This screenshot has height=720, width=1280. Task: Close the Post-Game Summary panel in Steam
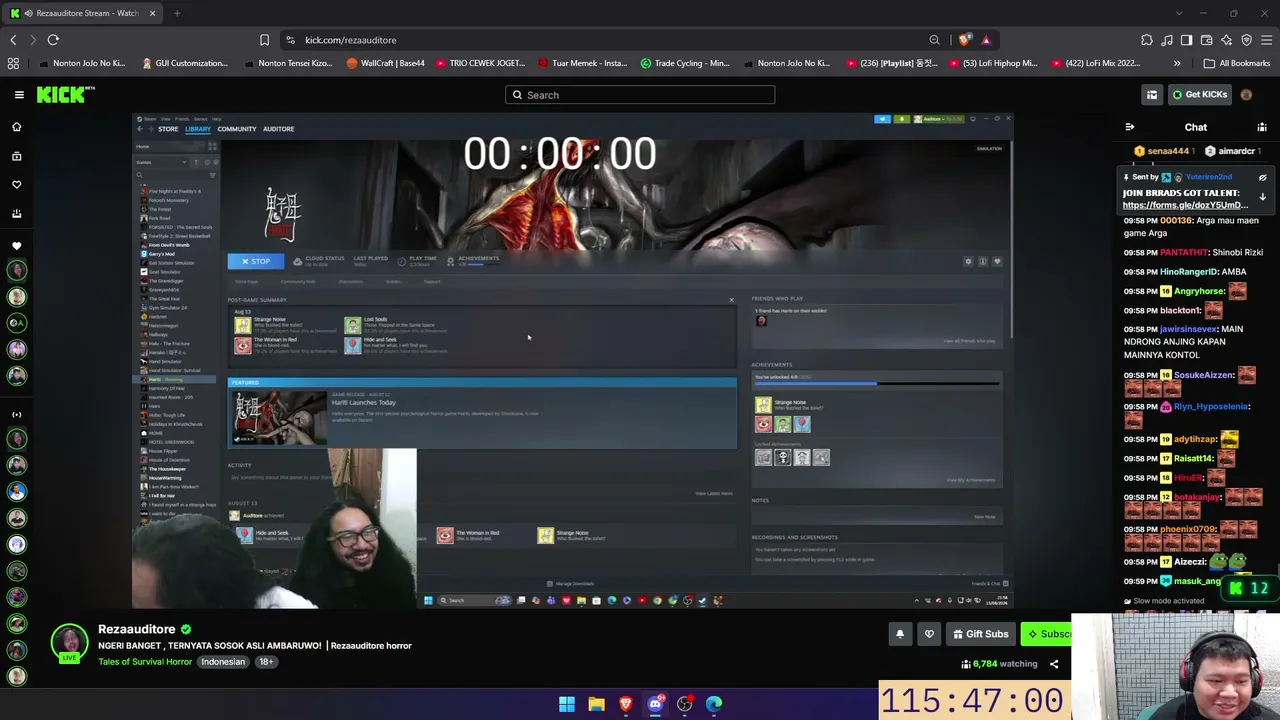[x=731, y=300]
